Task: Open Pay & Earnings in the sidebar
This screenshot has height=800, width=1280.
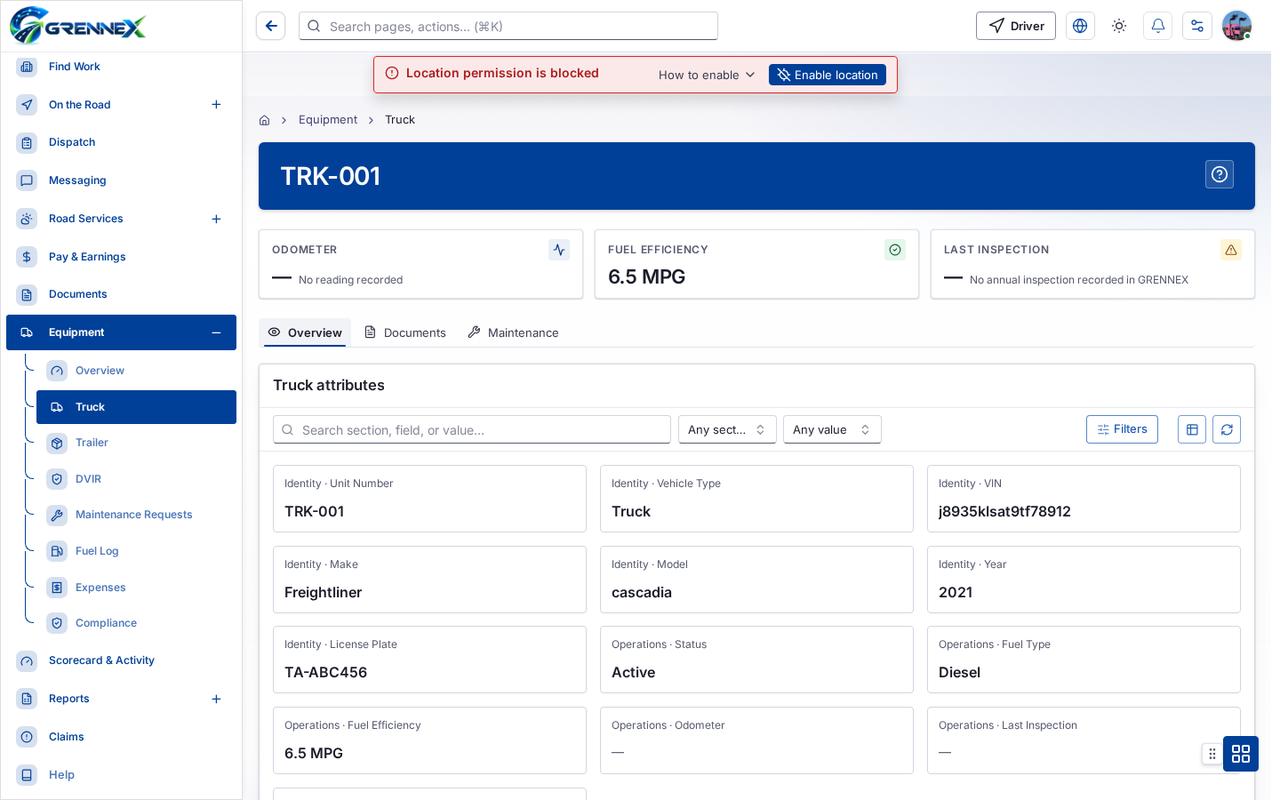Action: click(121, 256)
